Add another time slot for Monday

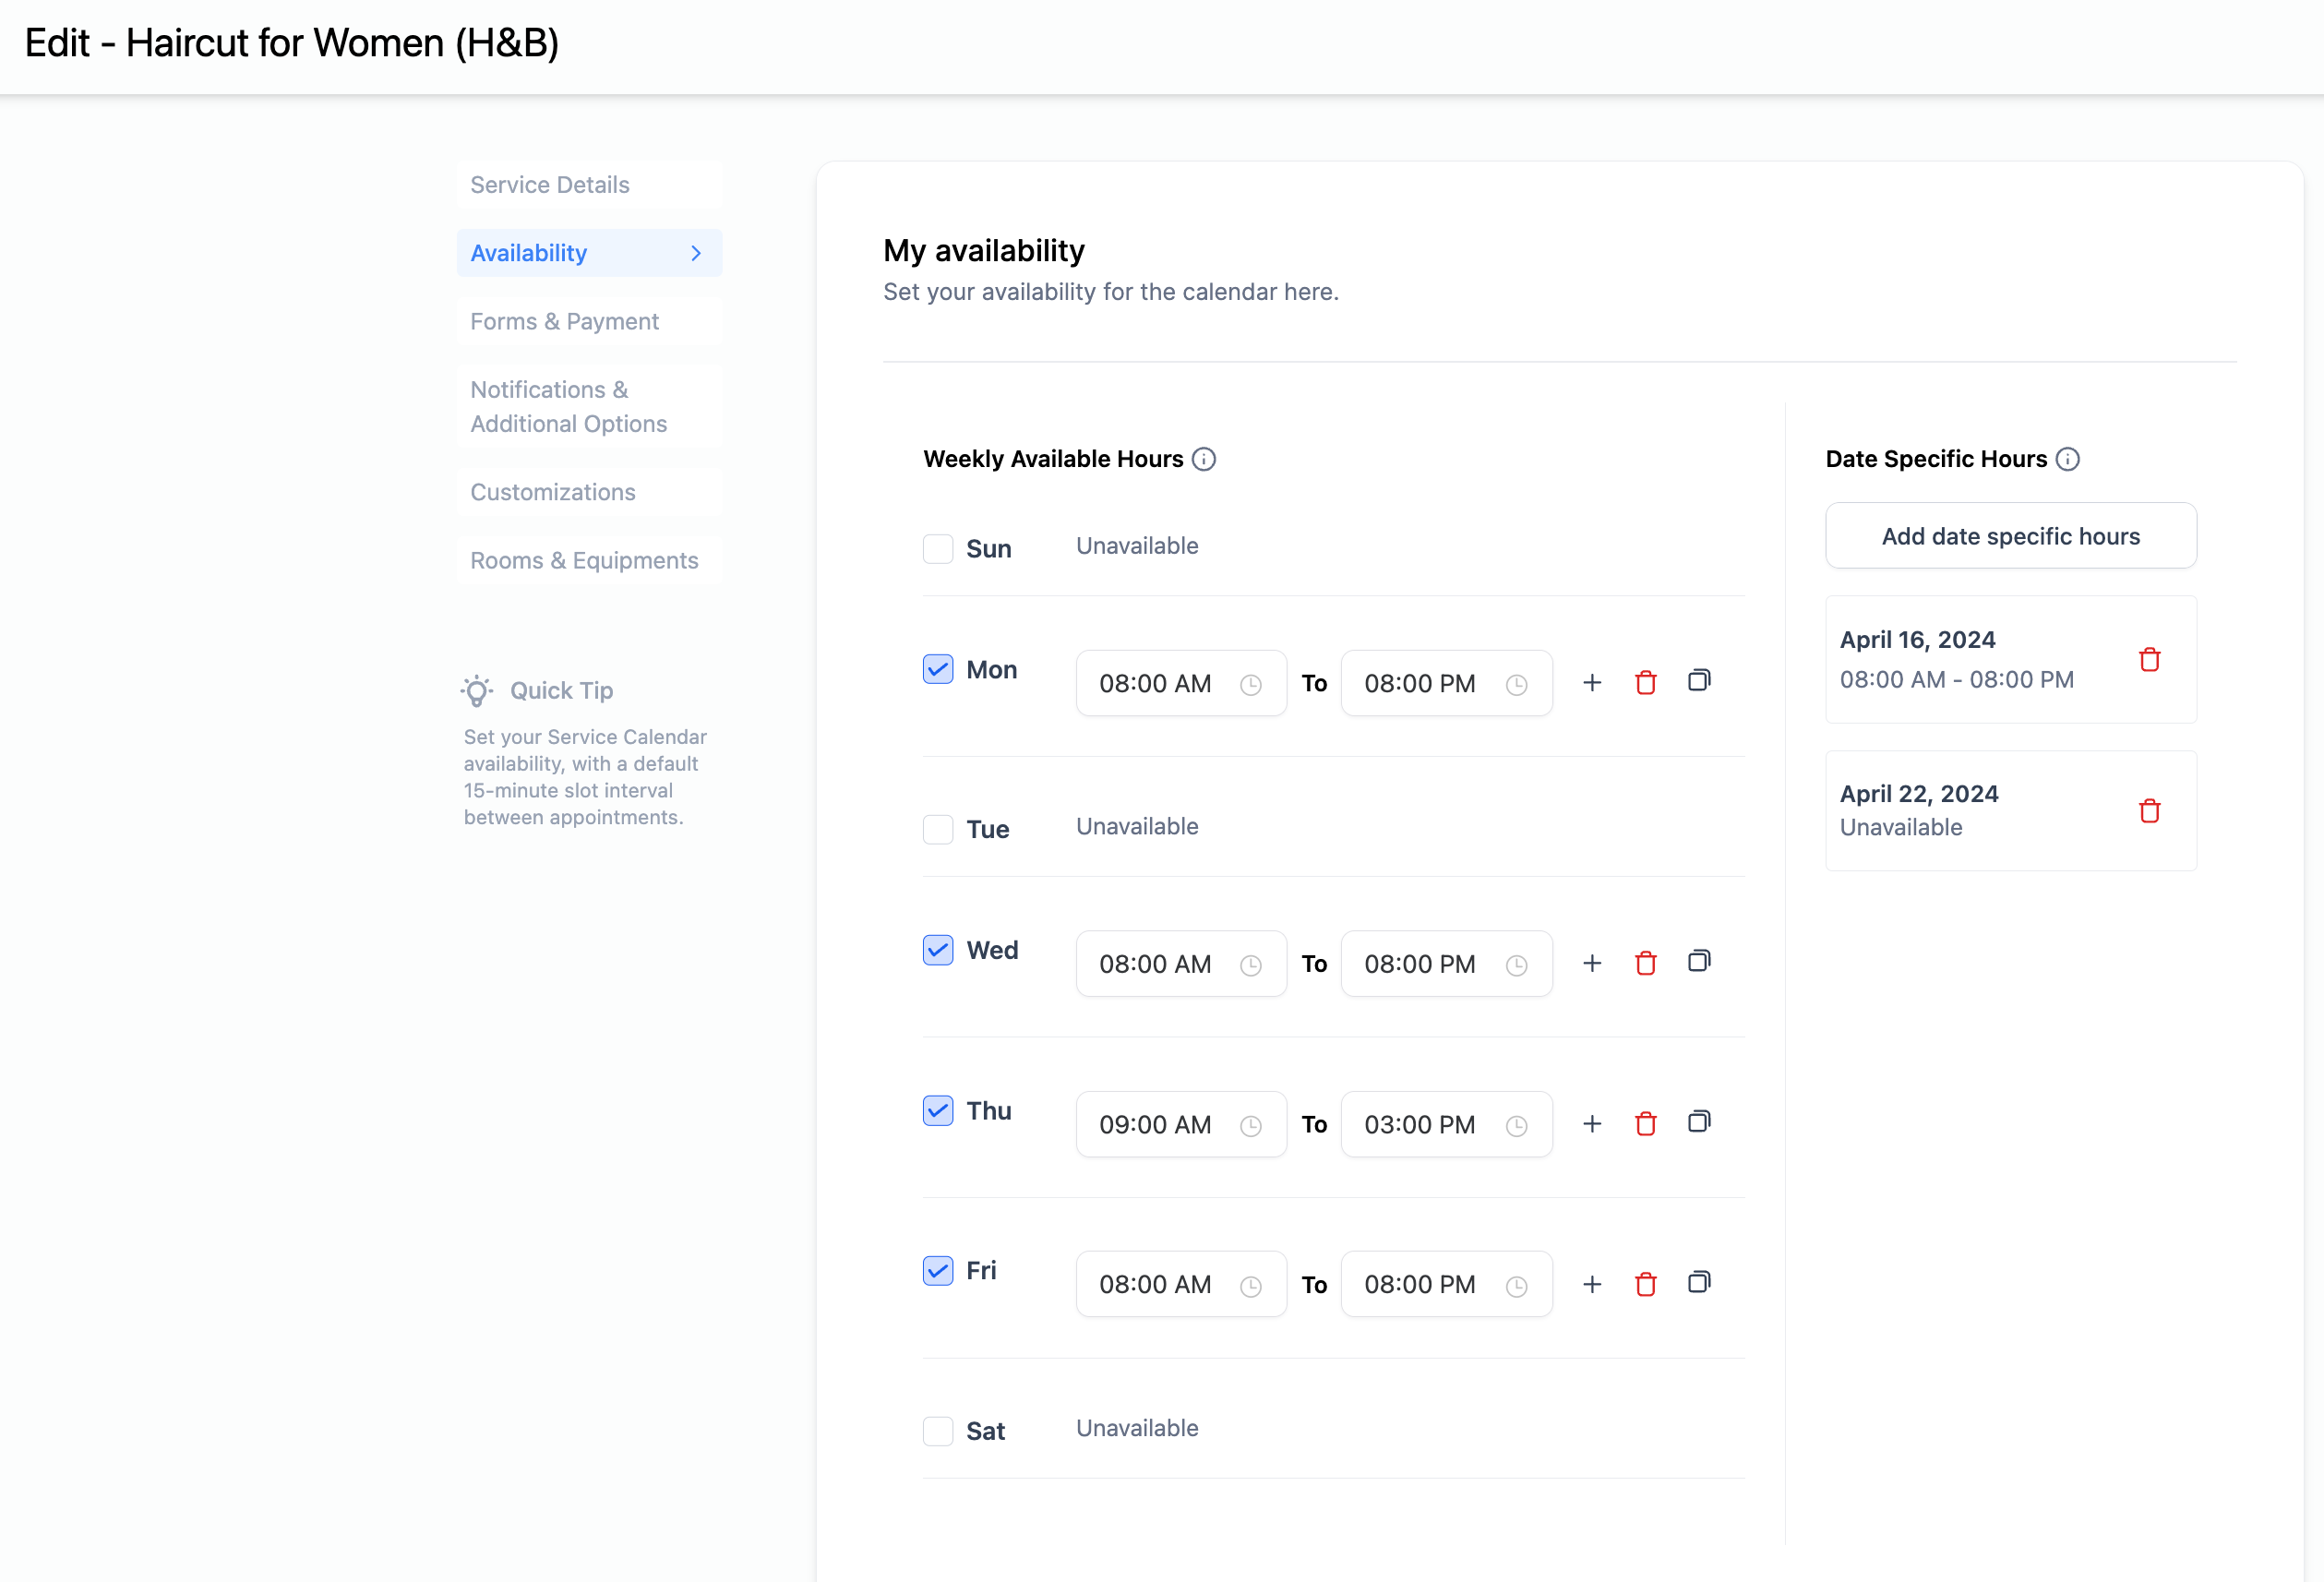[x=1592, y=683]
